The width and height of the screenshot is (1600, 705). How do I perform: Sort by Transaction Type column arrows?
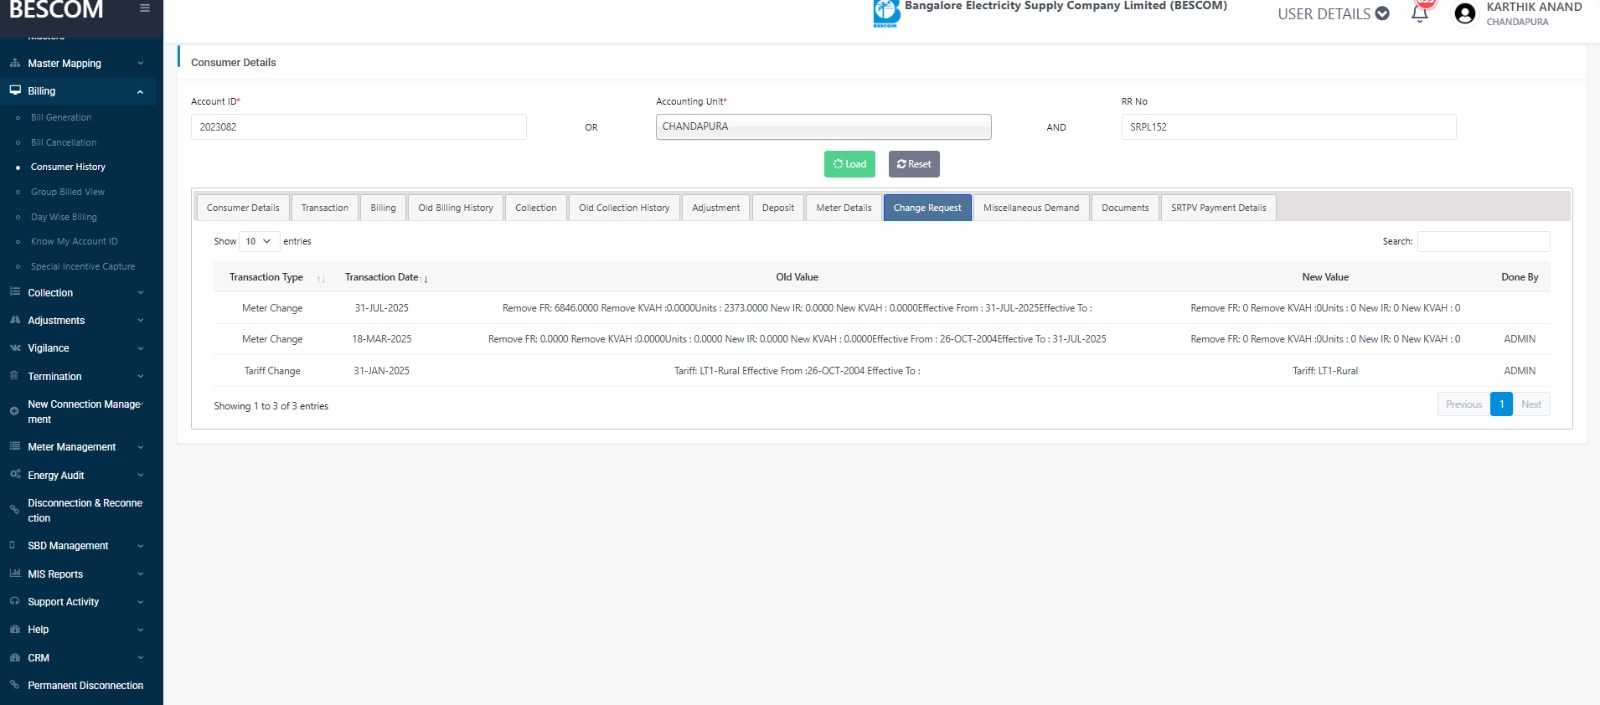(321, 279)
